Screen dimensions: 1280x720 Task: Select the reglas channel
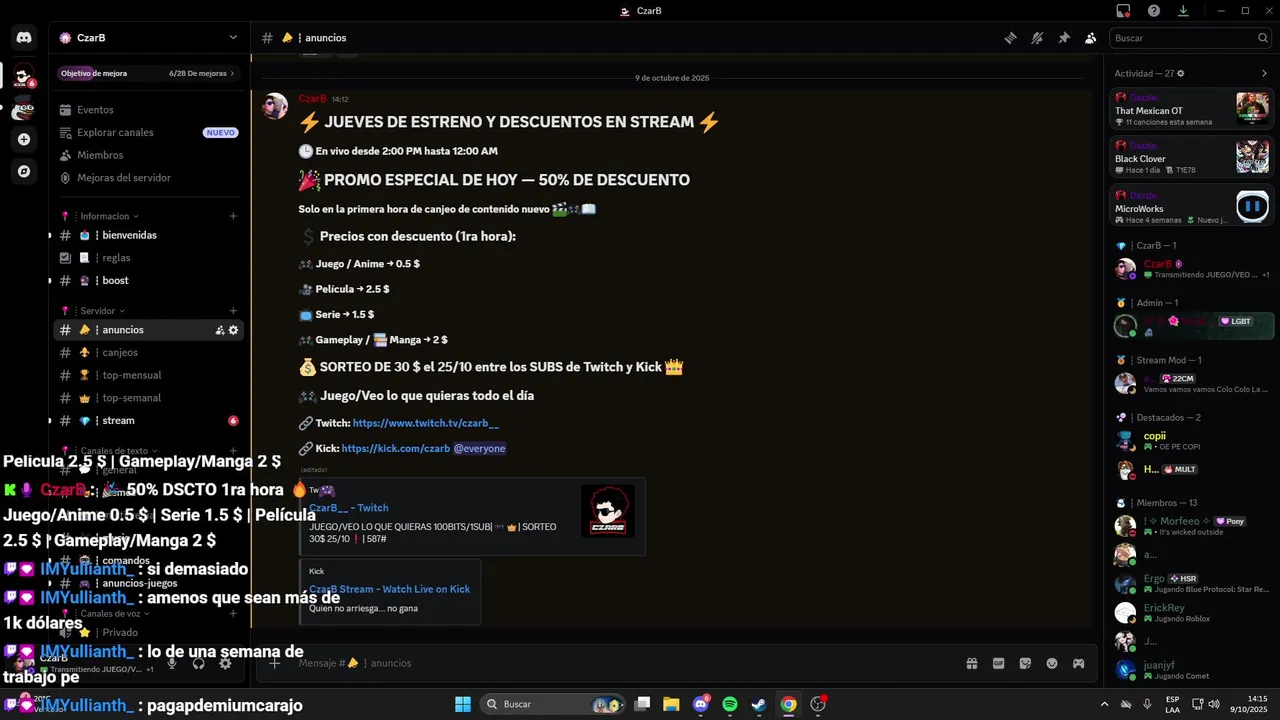pyautogui.click(x=149, y=258)
